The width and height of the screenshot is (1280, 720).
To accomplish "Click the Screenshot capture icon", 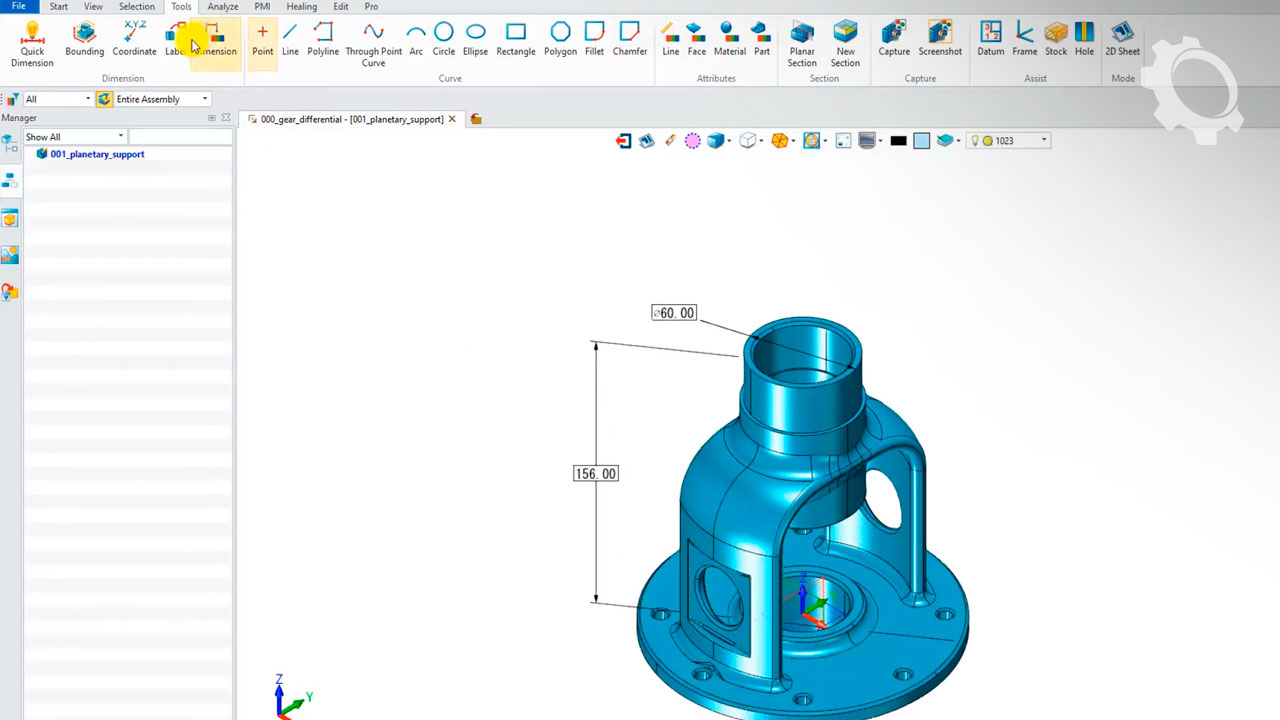I will 940,40.
